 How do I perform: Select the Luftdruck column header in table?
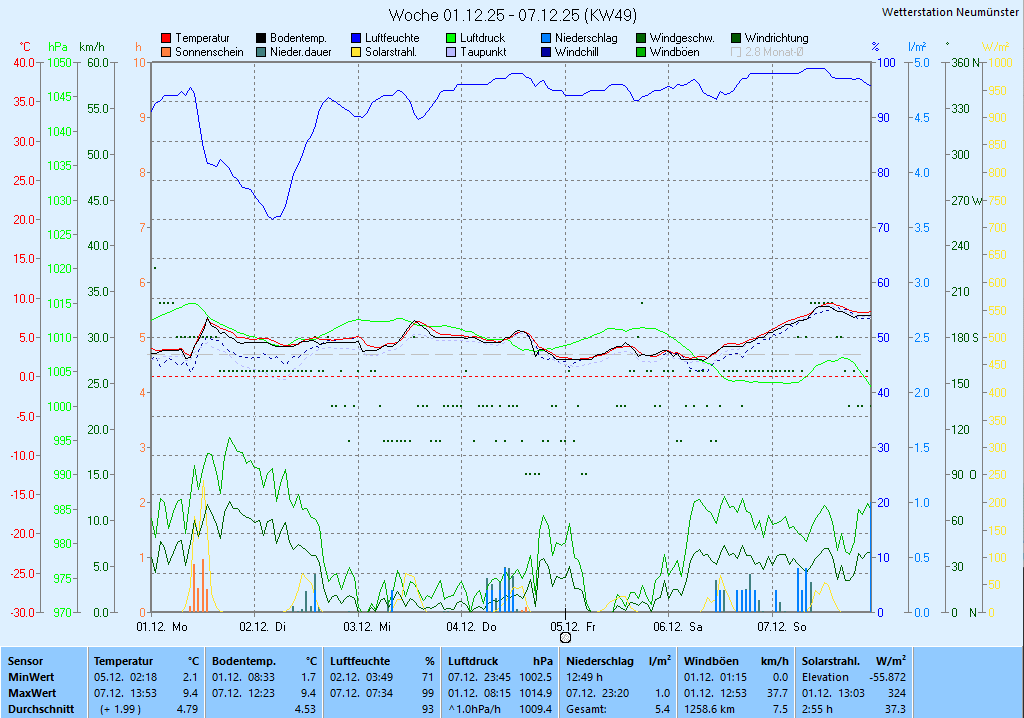click(472, 661)
